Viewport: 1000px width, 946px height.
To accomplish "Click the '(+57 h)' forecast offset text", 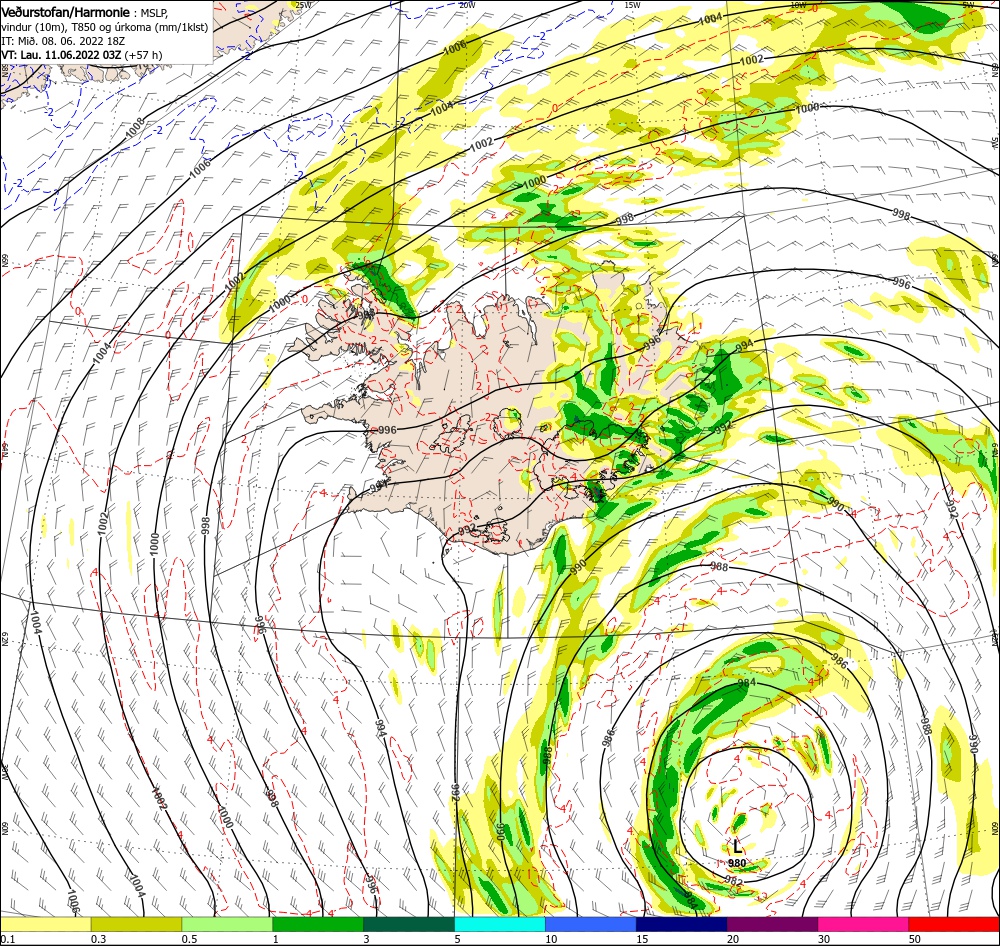I will (143, 55).
